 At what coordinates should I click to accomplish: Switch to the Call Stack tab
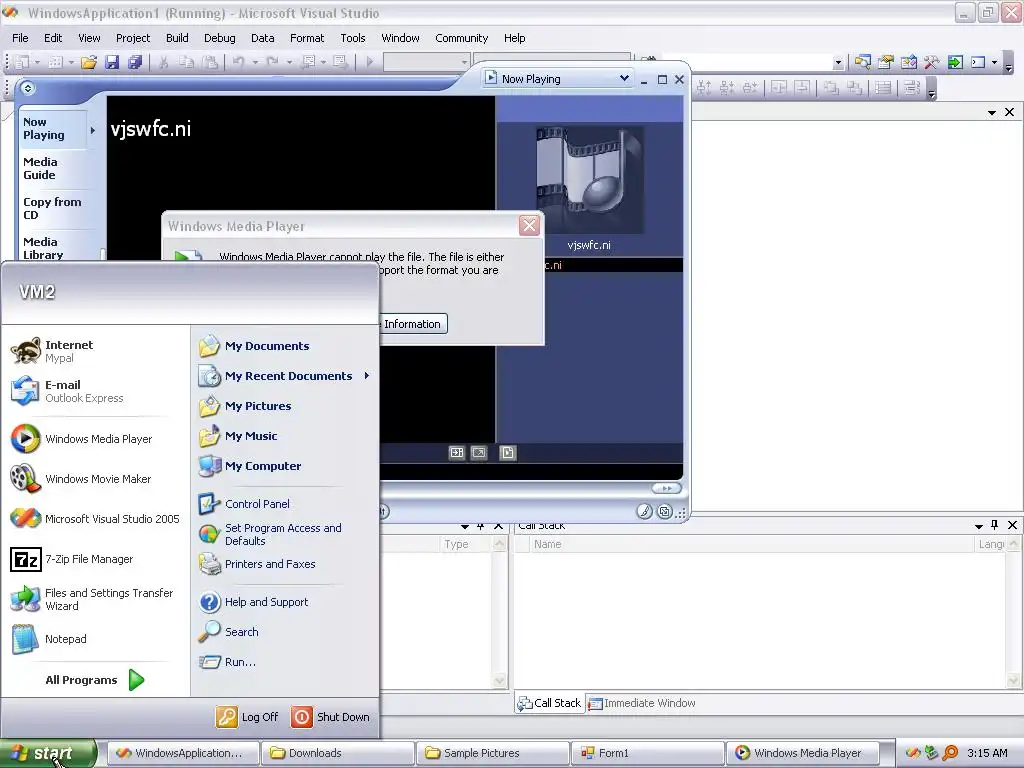[x=550, y=703]
